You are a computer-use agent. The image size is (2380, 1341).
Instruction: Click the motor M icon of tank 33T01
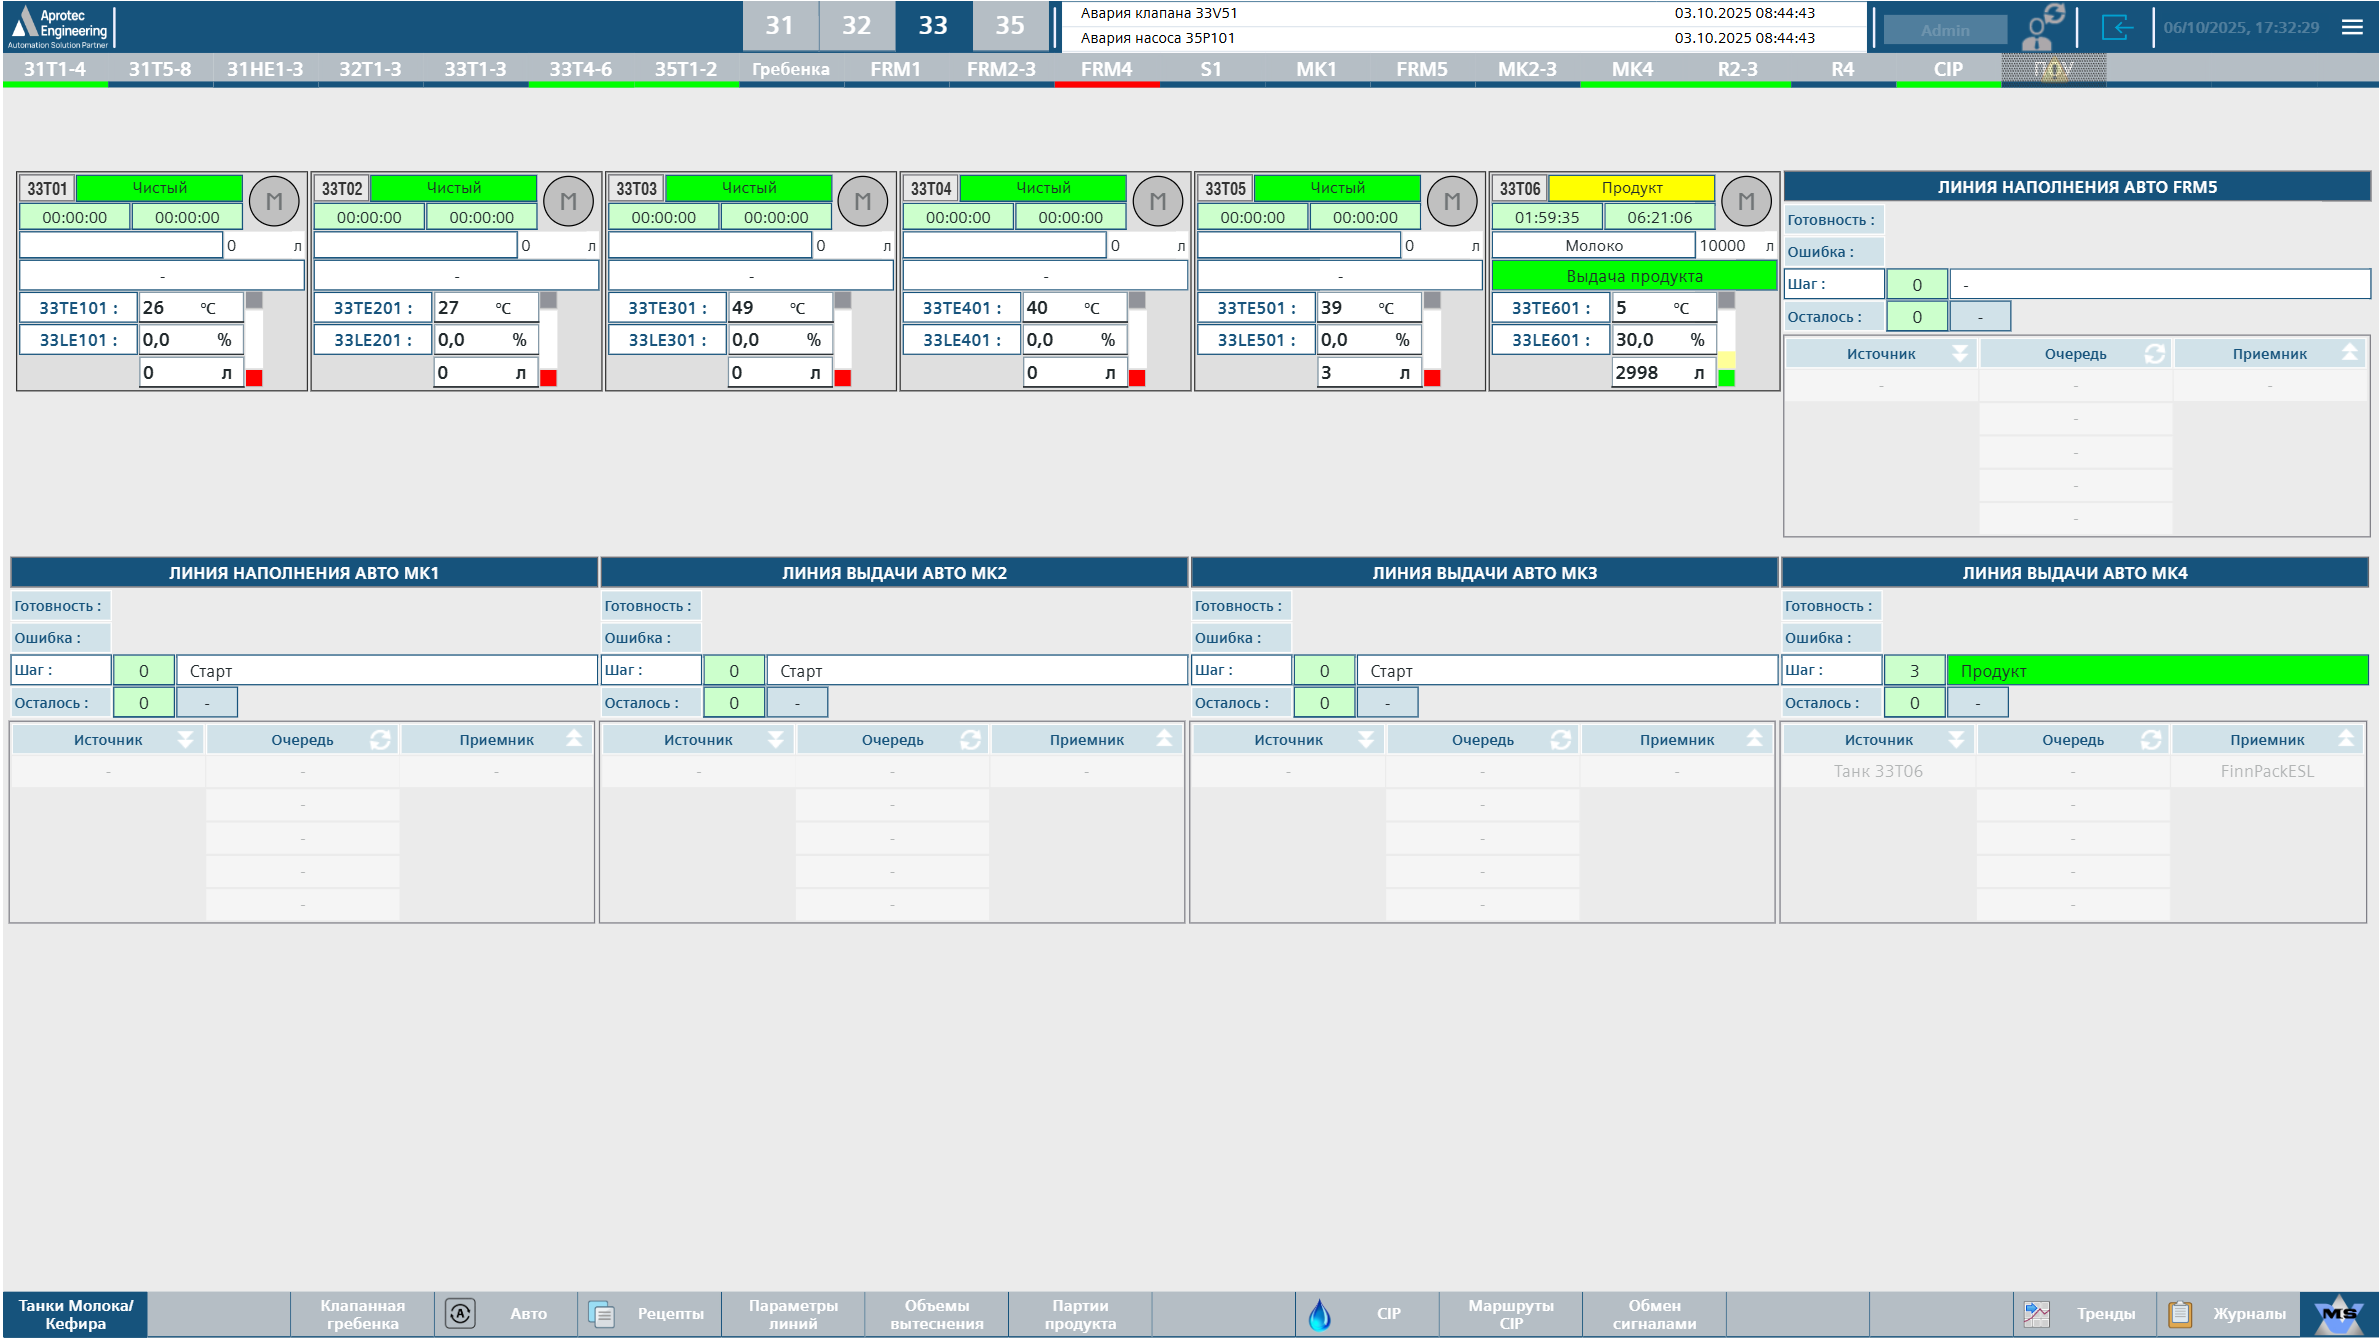274,202
